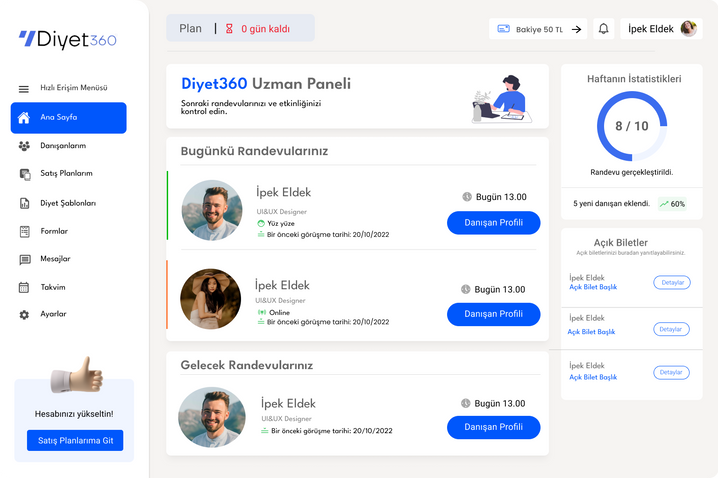
Task: Open second Açık Bilet Başlık link
Action: pyautogui.click(x=591, y=332)
